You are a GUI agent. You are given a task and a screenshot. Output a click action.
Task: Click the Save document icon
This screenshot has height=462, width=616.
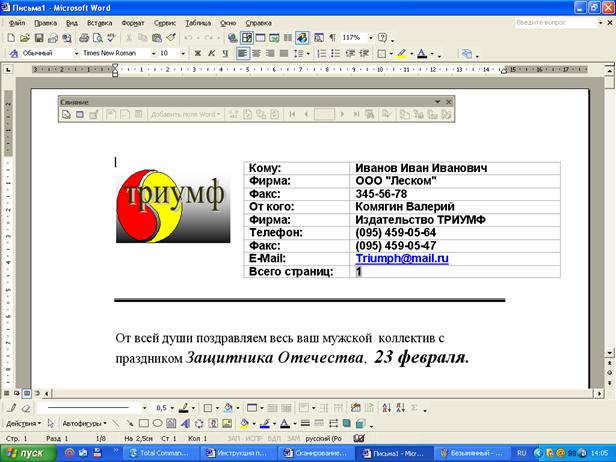tap(37, 37)
